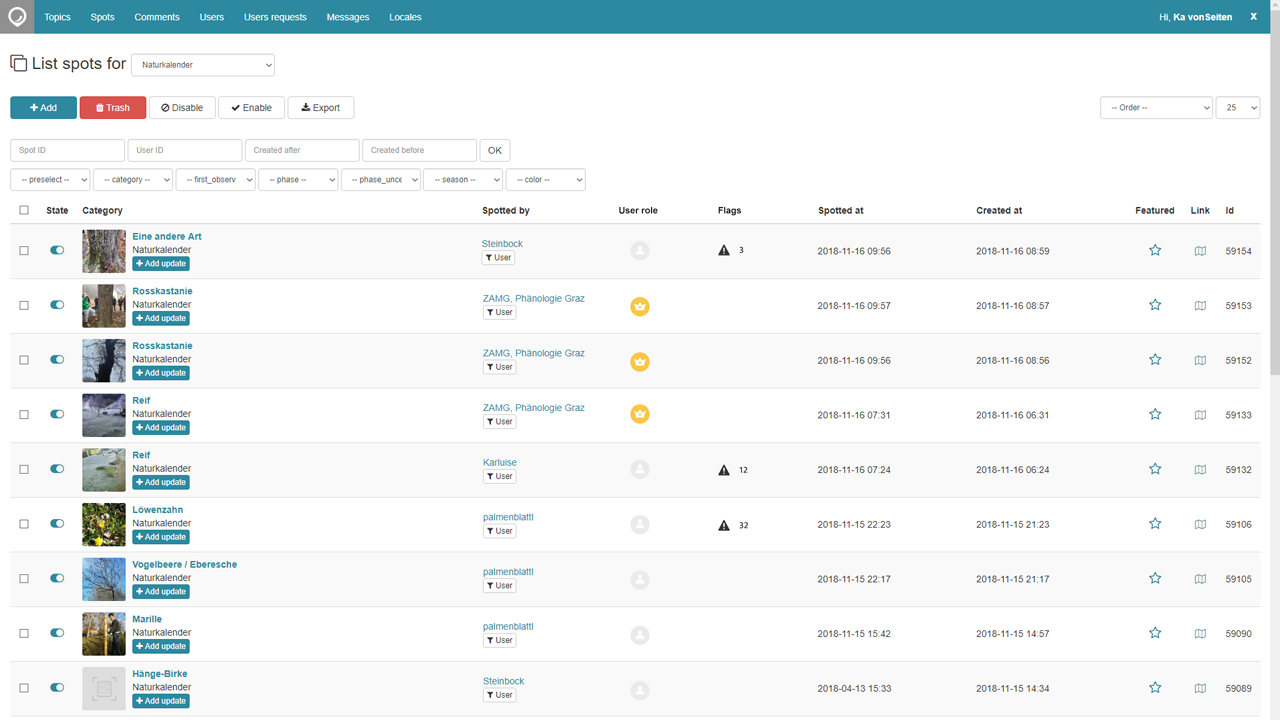Open the Users requests menu
Image resolution: width=1280 pixels, height=720 pixels.
[275, 17]
